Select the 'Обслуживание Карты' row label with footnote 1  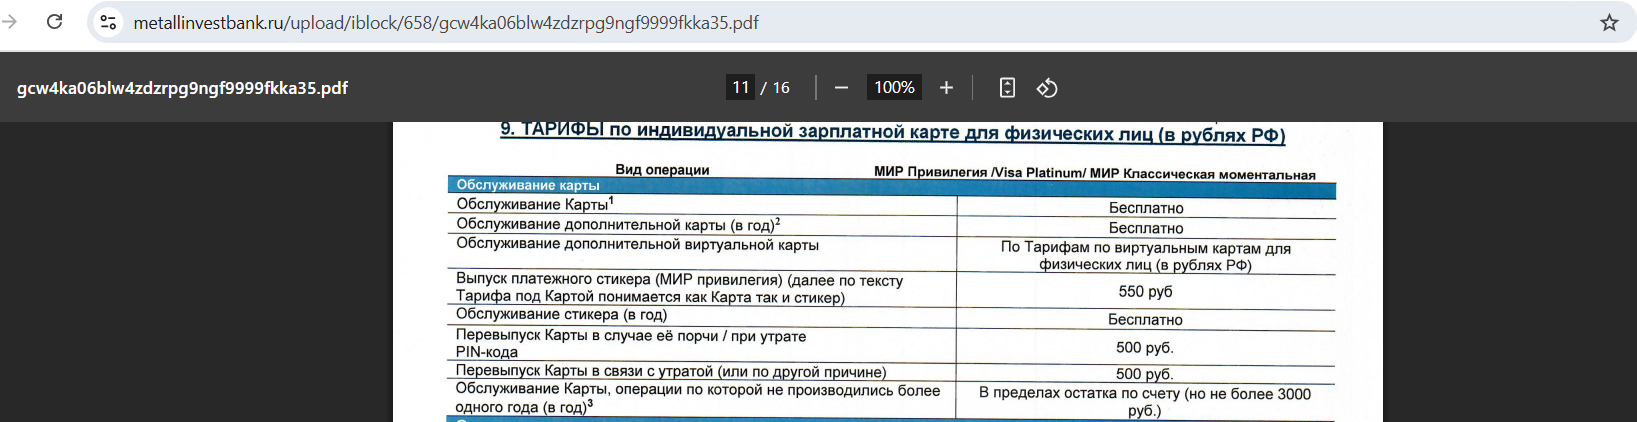(x=535, y=204)
